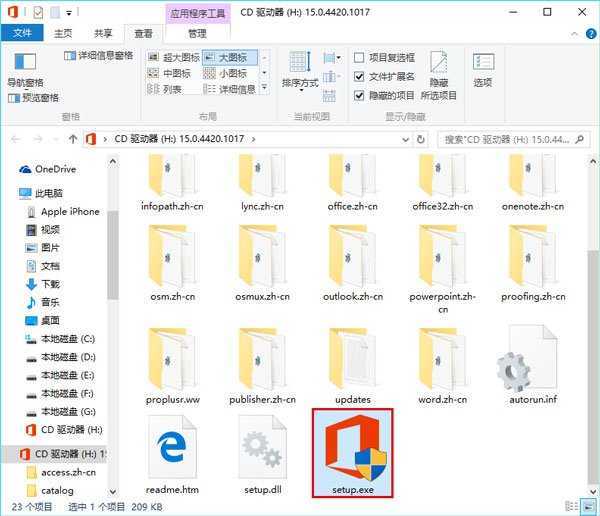Select the onenote.zh-cn folder
This screenshot has height=516, width=600.
[533, 183]
